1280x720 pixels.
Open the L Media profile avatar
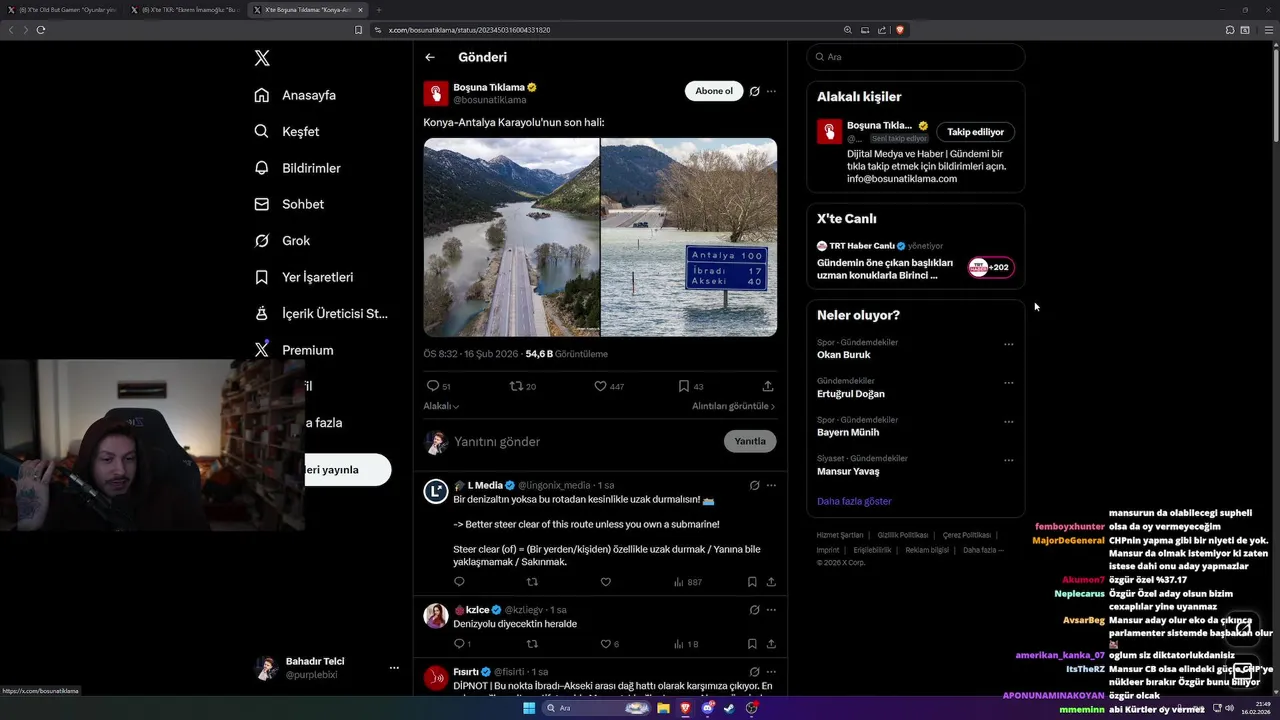(436, 491)
